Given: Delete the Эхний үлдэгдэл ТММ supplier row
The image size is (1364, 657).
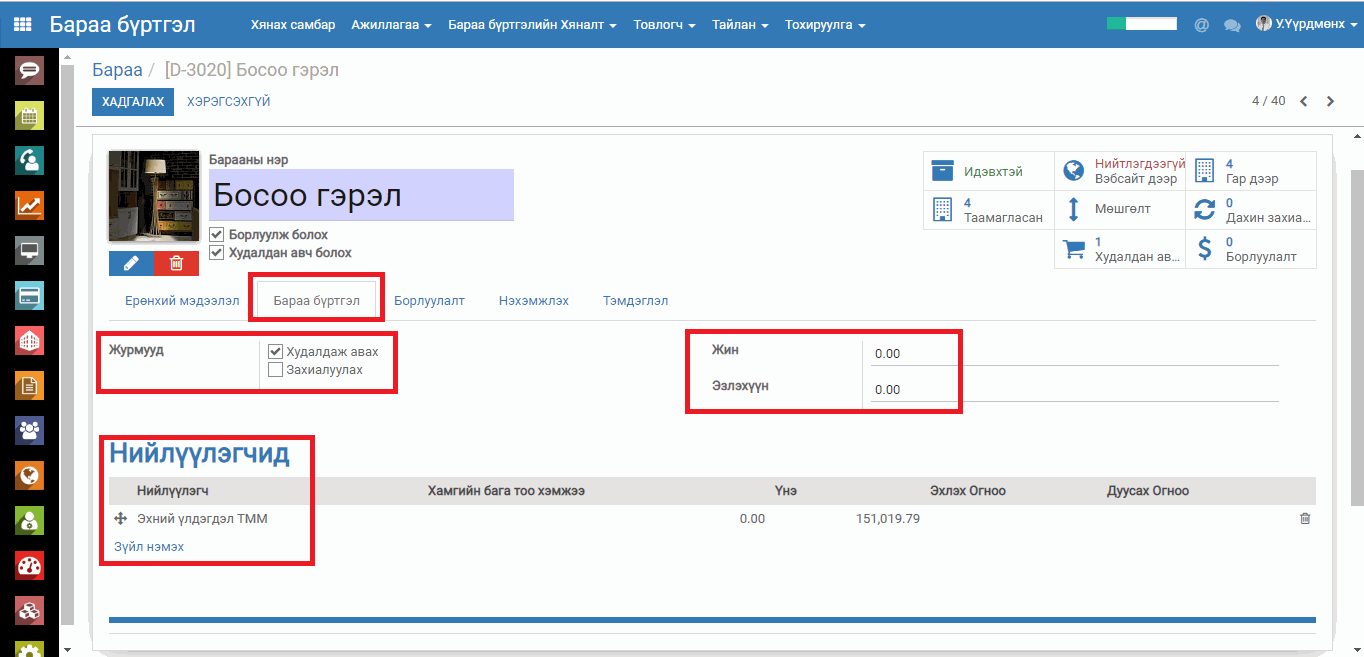Looking at the screenshot, I should pos(1304,519).
